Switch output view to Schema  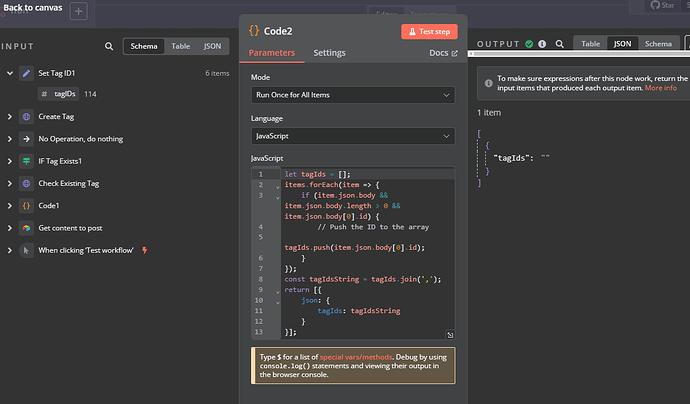[x=658, y=44]
